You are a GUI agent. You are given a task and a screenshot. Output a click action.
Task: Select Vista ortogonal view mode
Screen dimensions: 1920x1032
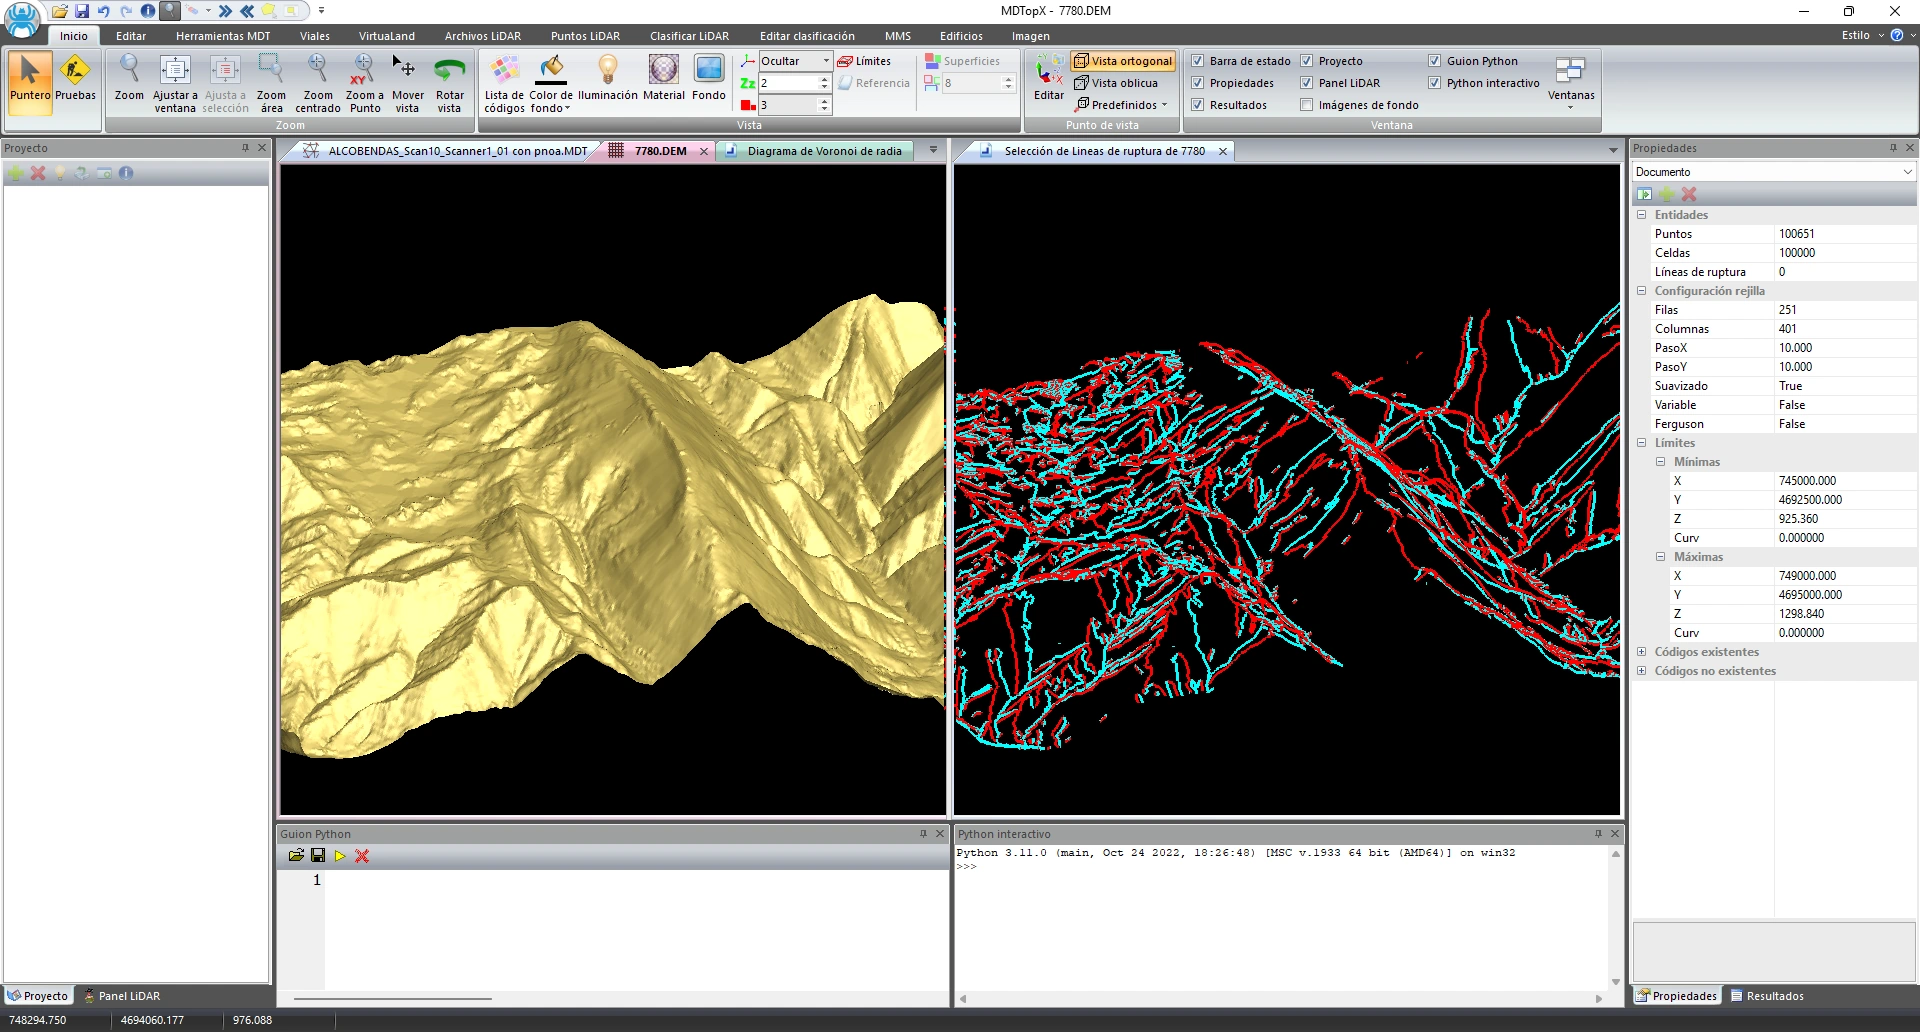(x=1123, y=61)
